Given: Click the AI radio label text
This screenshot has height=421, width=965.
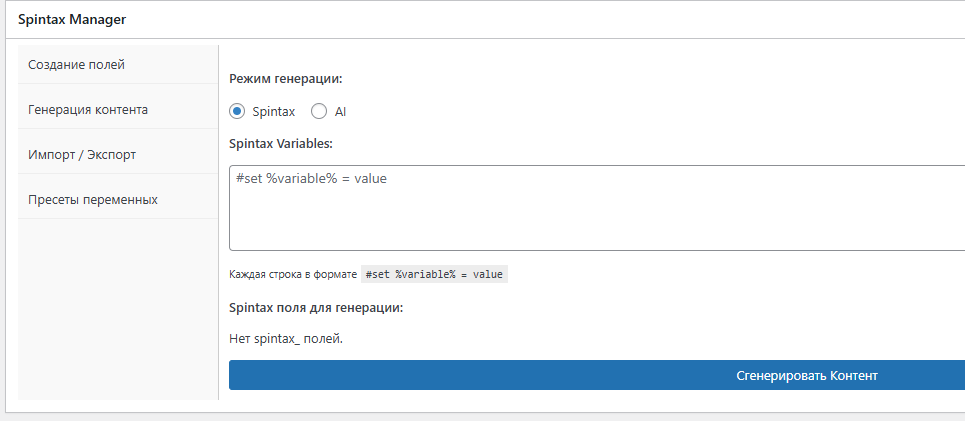Looking at the screenshot, I should tap(340, 112).
